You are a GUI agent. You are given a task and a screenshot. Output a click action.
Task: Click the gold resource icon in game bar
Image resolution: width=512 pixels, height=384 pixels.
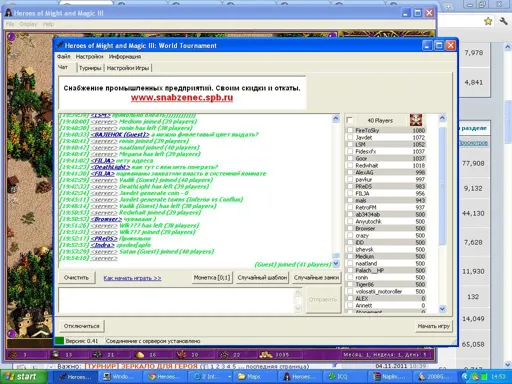(266, 355)
